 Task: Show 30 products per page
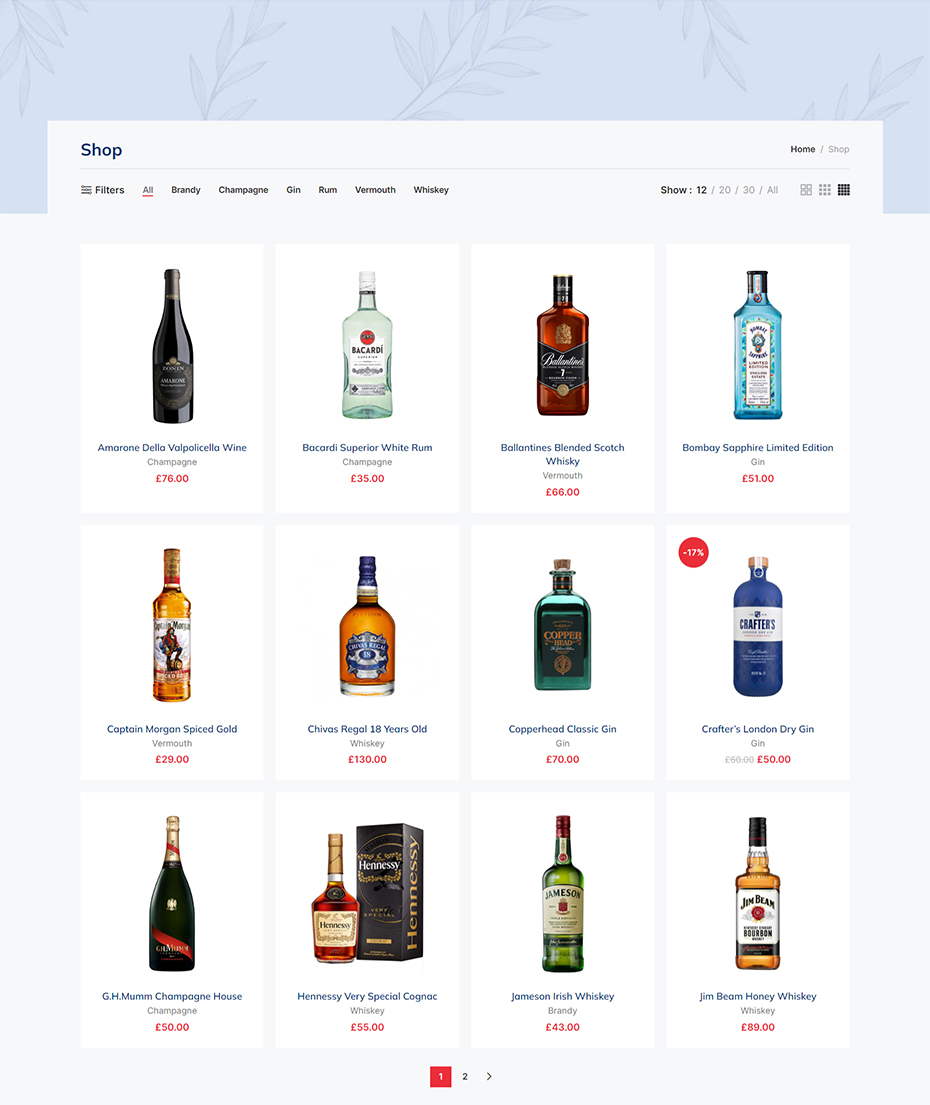pos(749,190)
